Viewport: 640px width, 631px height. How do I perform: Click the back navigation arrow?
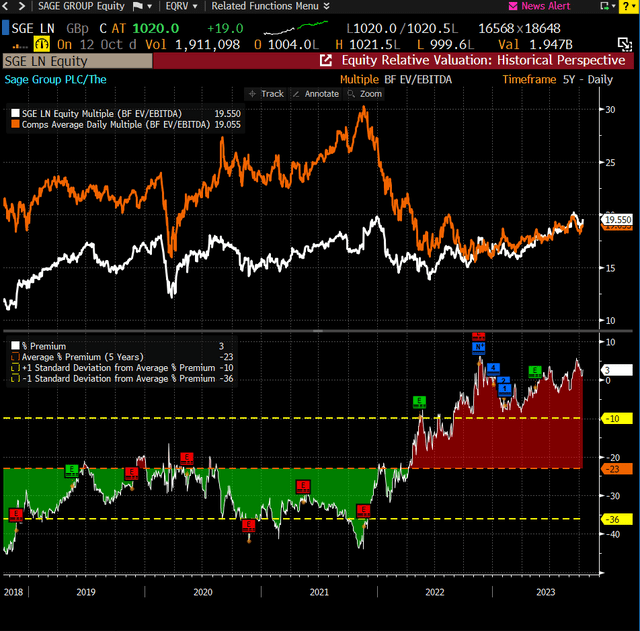point(7,6)
